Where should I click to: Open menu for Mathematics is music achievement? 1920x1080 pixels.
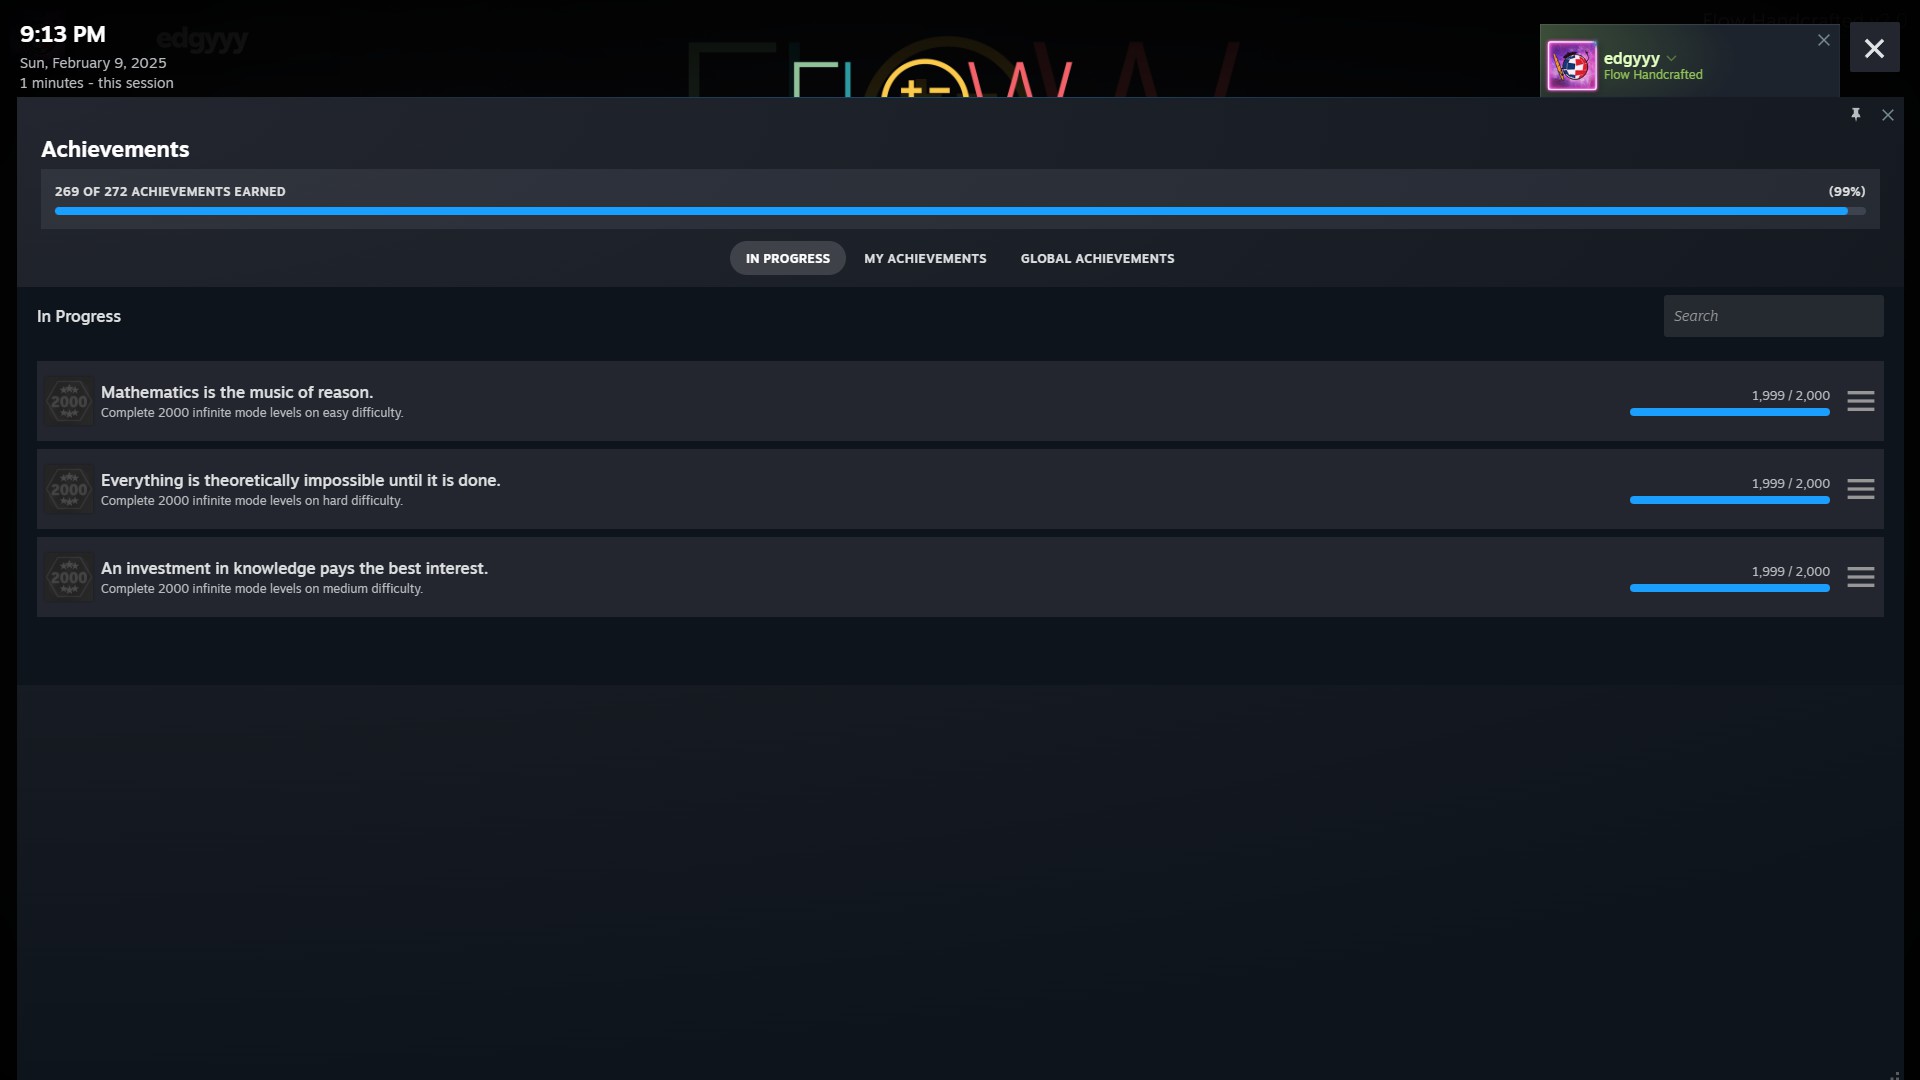(1860, 401)
